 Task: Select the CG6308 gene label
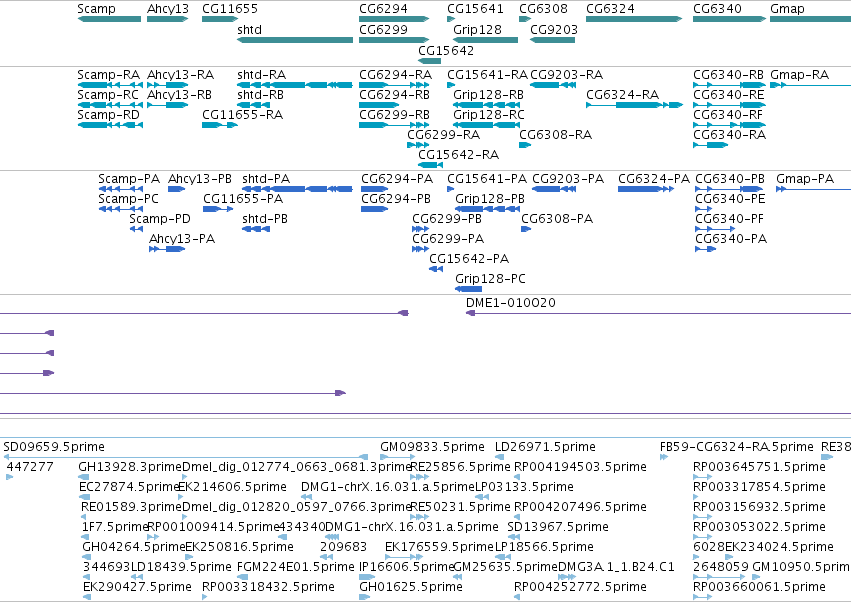point(543,9)
